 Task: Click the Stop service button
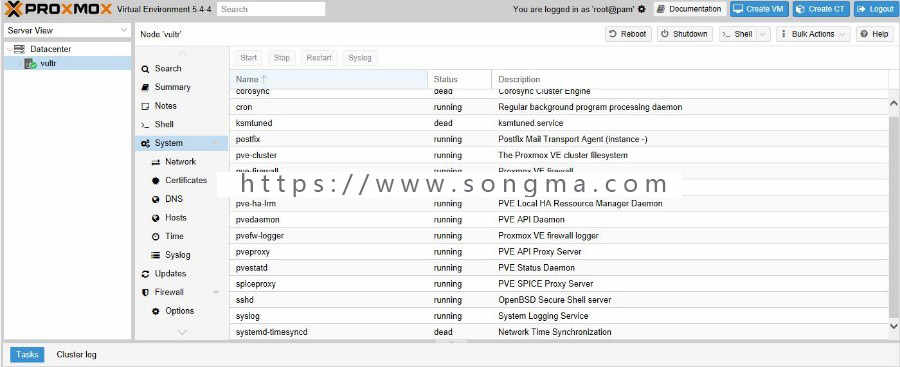click(281, 57)
